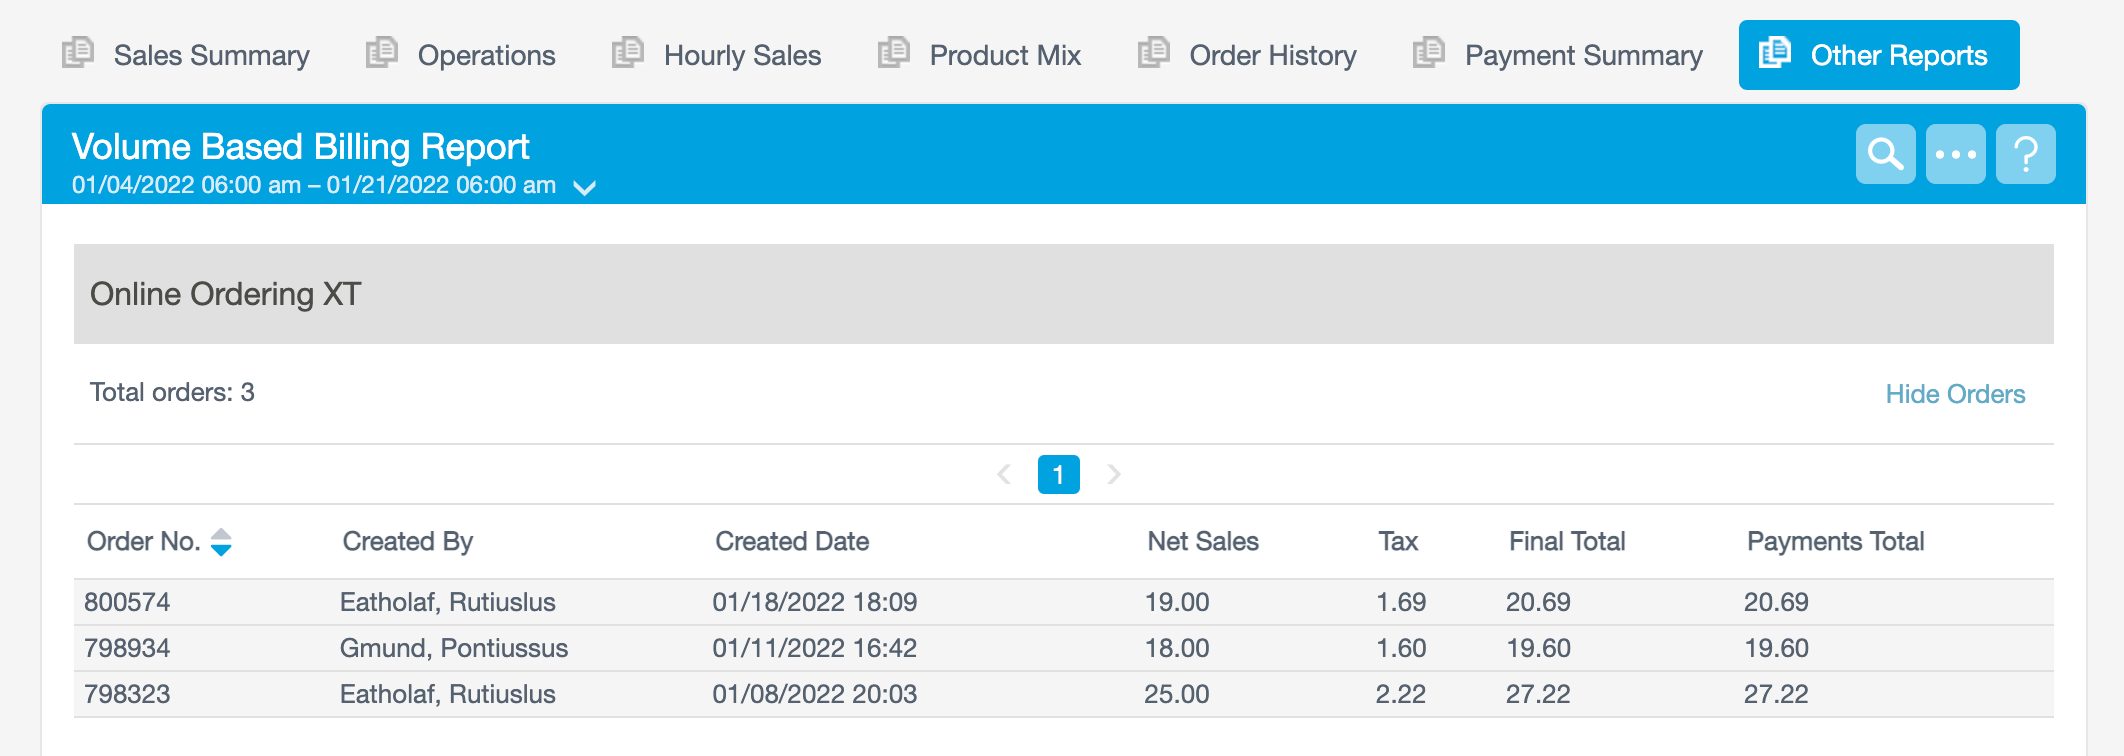Viewport: 2124px width, 756px height.
Task: Select page 1 in pagination
Action: [x=1058, y=474]
